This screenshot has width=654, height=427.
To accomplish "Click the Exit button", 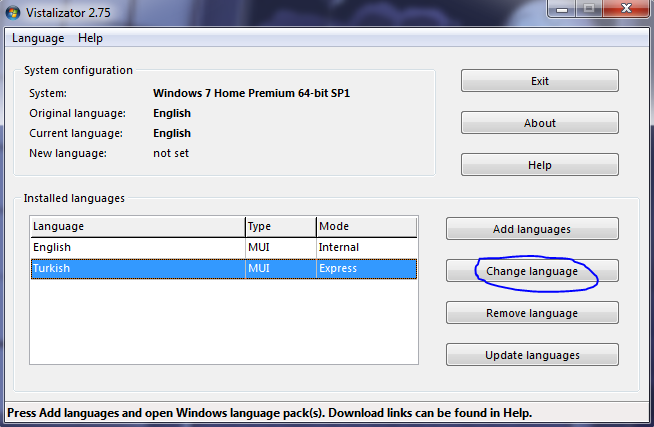I will [540, 81].
